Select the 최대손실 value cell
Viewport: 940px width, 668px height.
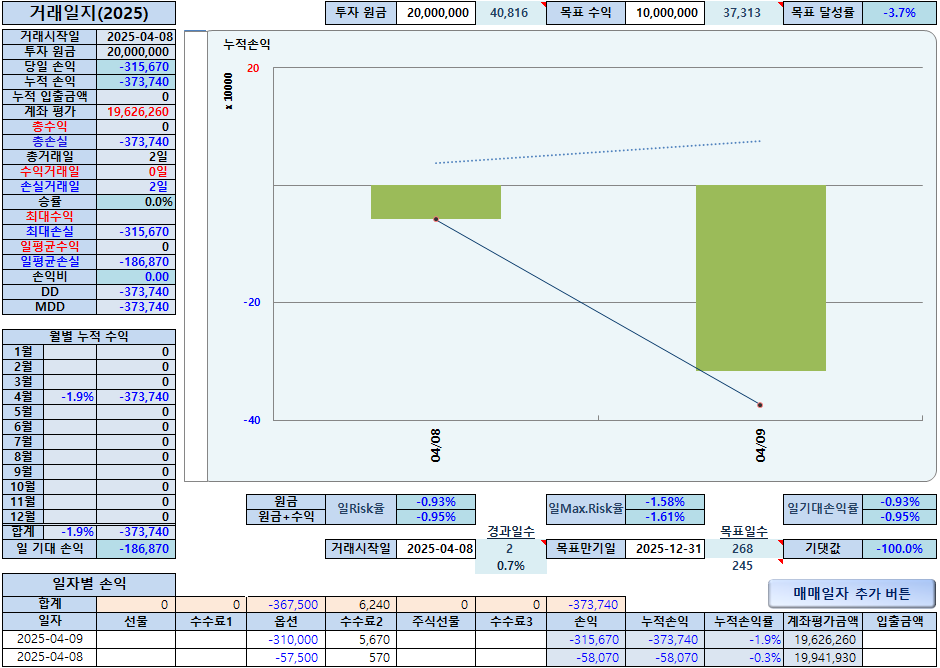(136, 231)
